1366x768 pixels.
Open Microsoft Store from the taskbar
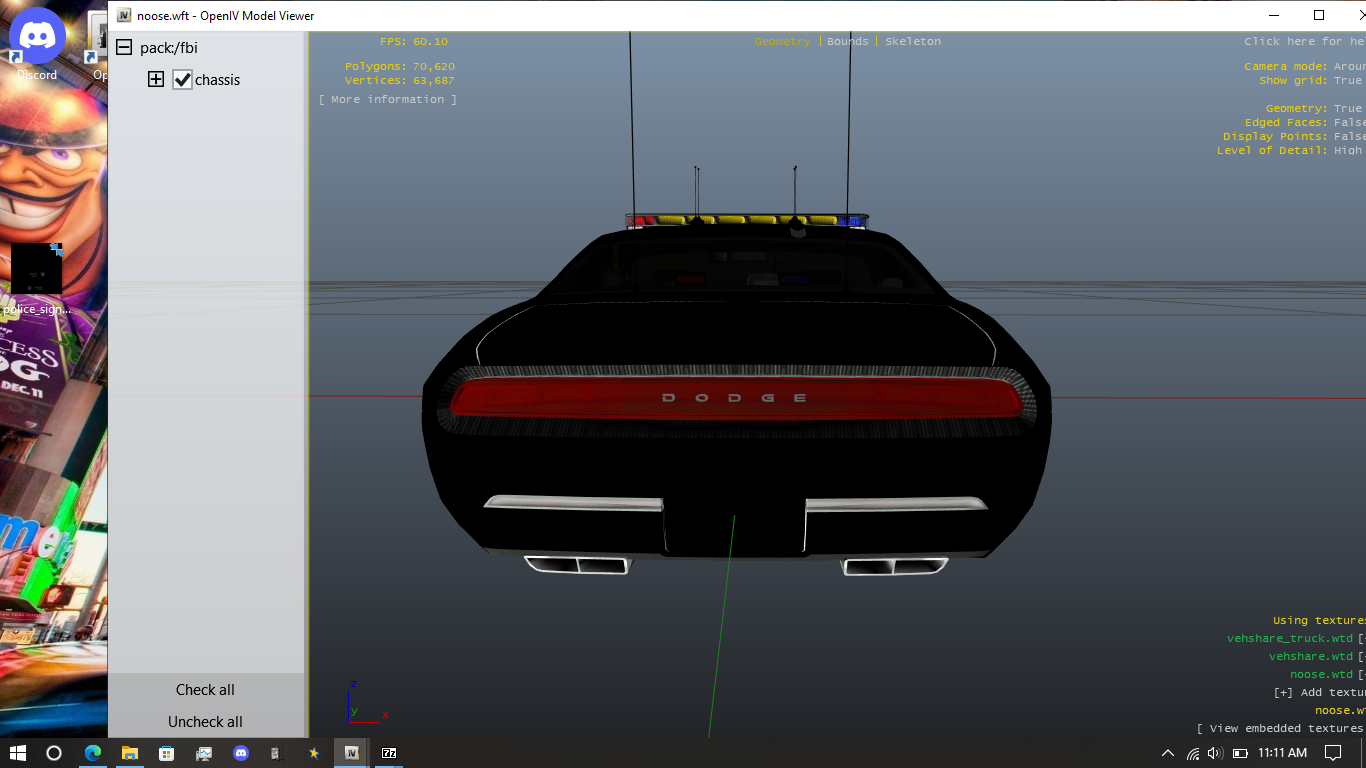point(166,752)
